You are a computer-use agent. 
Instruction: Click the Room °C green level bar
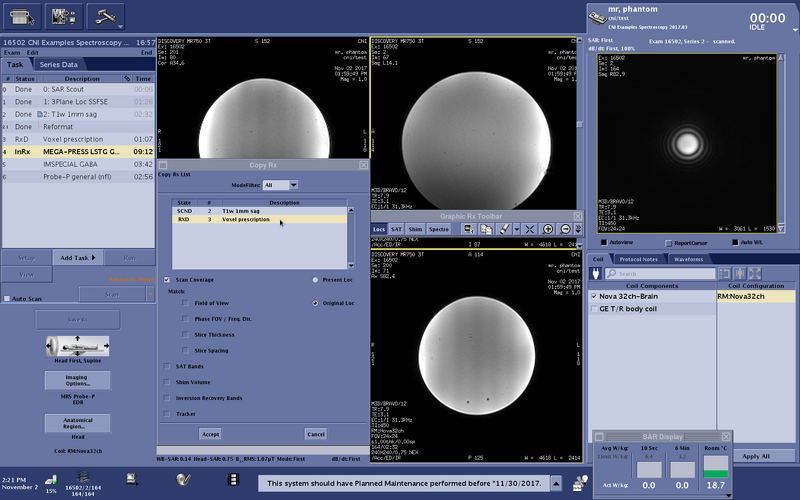[x=715, y=473]
